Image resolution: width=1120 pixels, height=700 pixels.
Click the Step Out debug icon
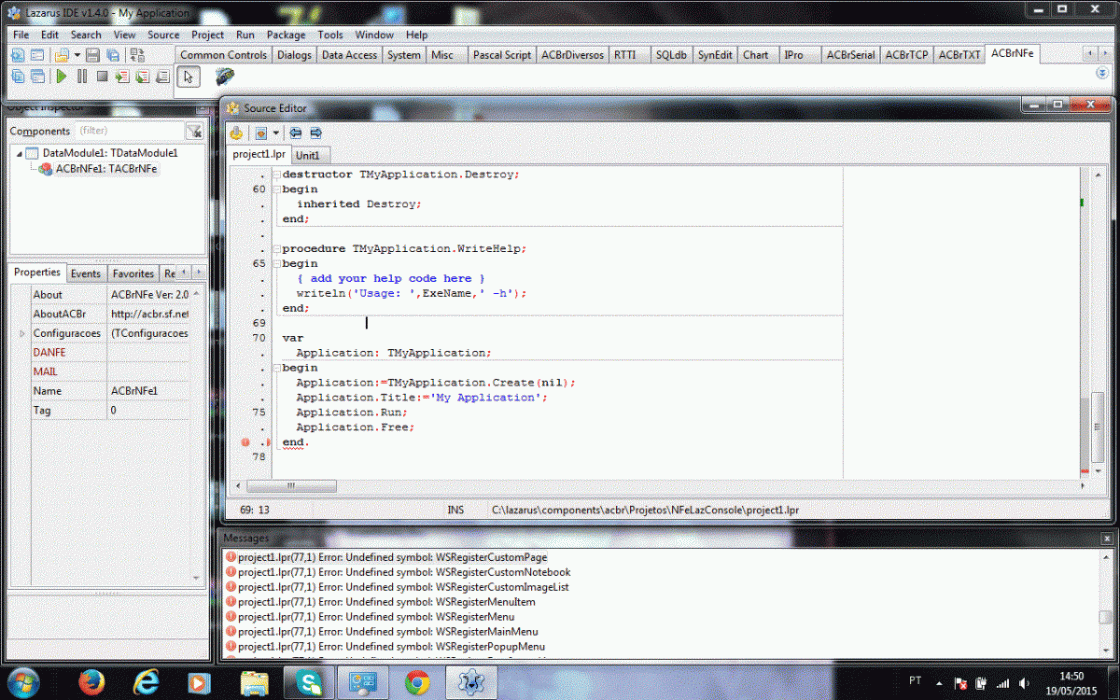click(163, 76)
